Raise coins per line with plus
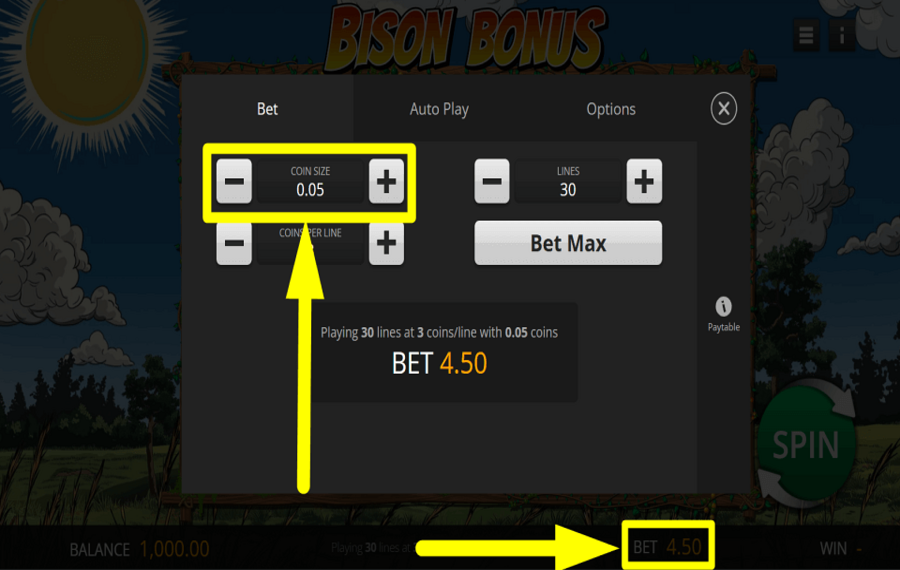Screen dimensions: 900x570 (x=386, y=243)
